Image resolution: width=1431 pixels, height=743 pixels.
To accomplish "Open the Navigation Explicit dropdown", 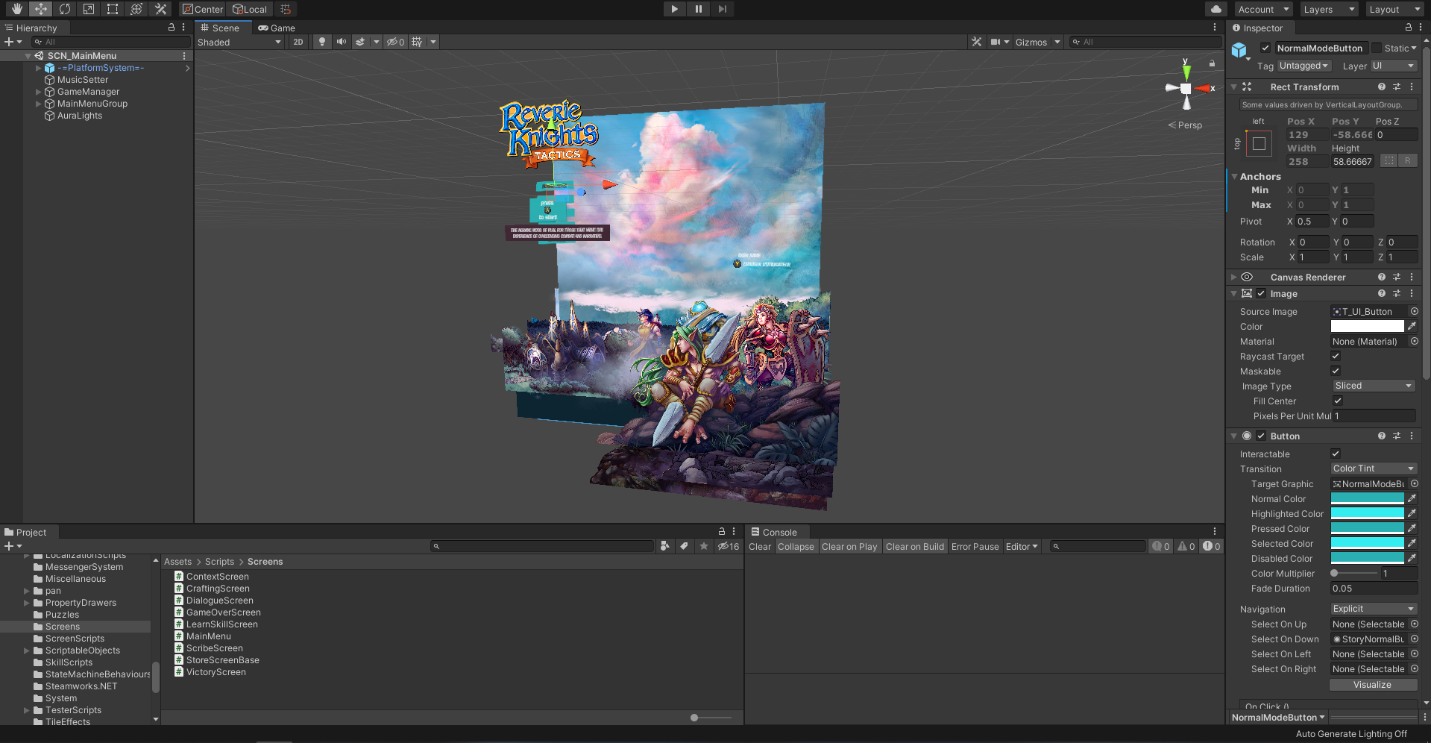I will point(1374,609).
